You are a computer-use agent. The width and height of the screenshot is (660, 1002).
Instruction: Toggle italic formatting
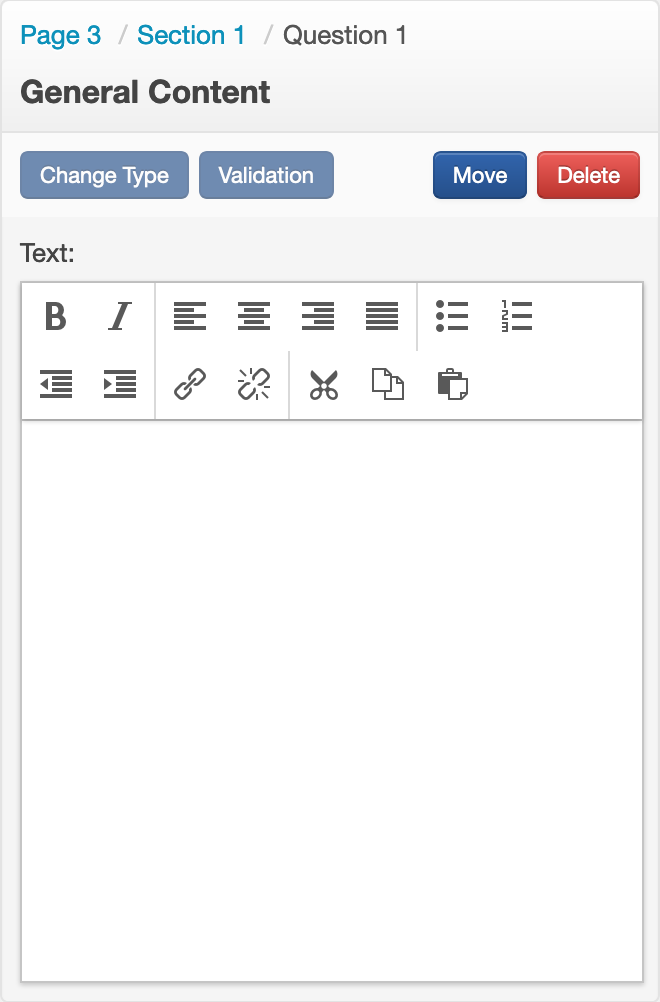click(x=120, y=317)
